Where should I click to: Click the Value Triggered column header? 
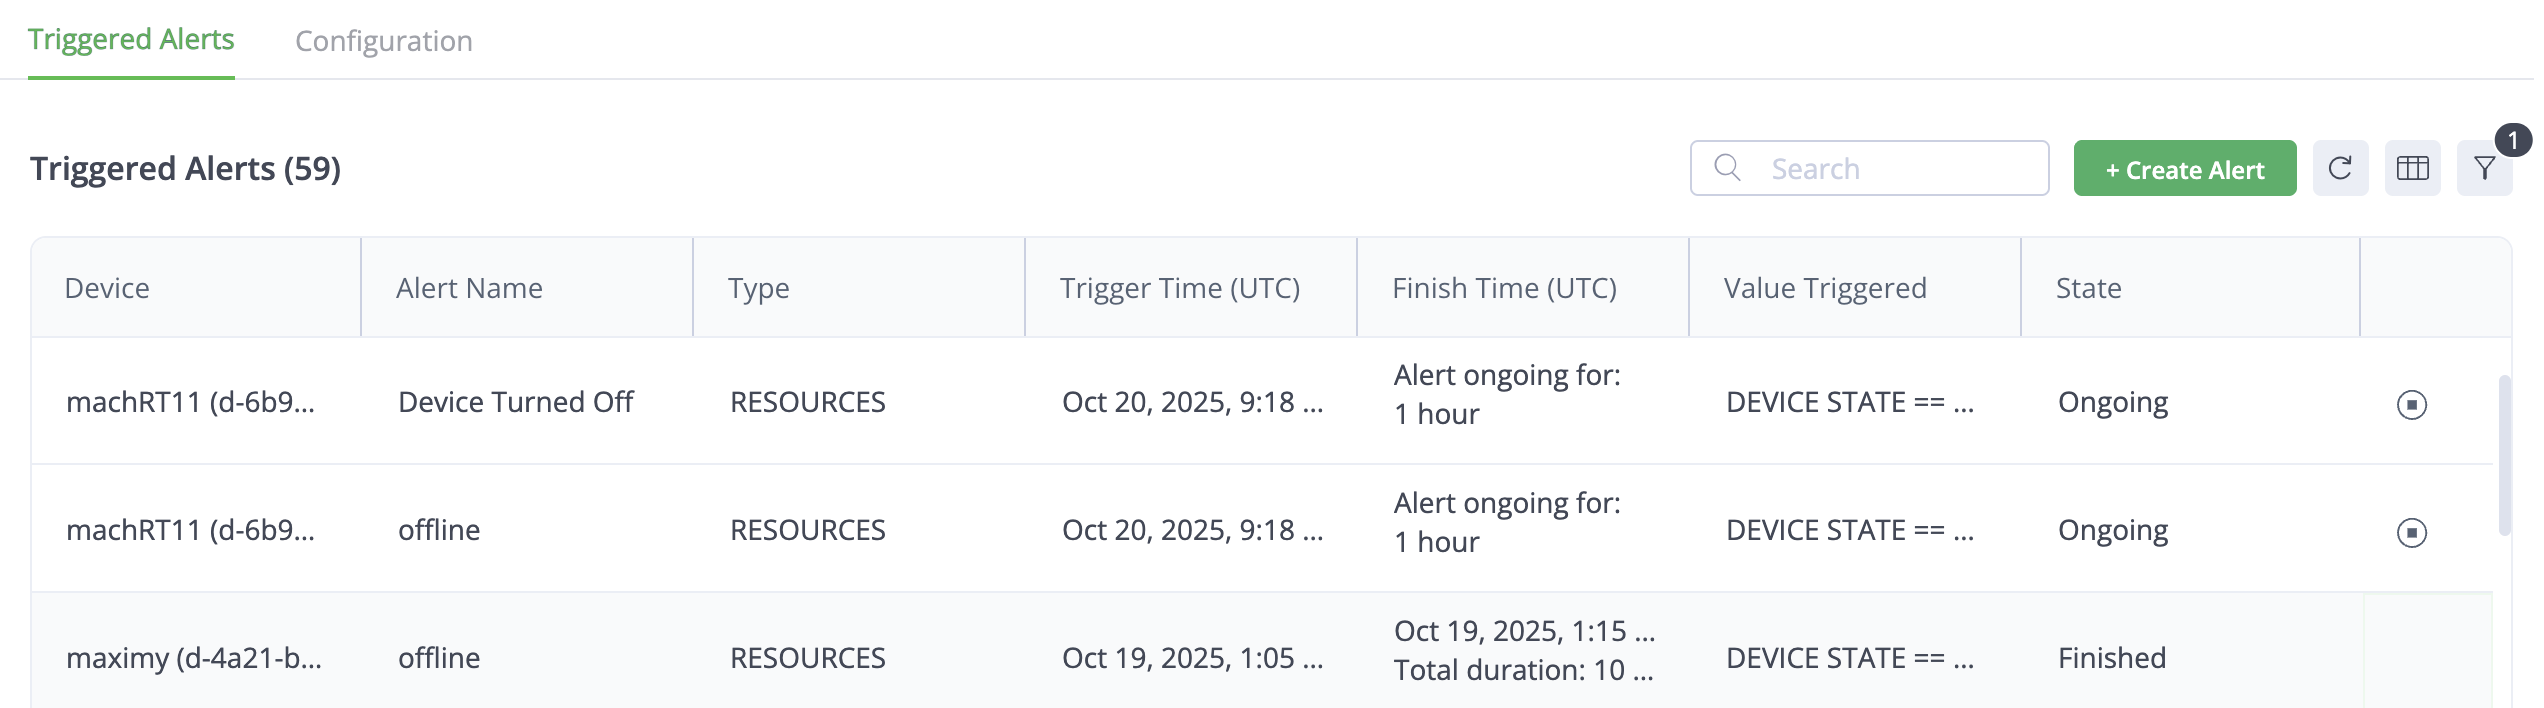tap(1825, 288)
